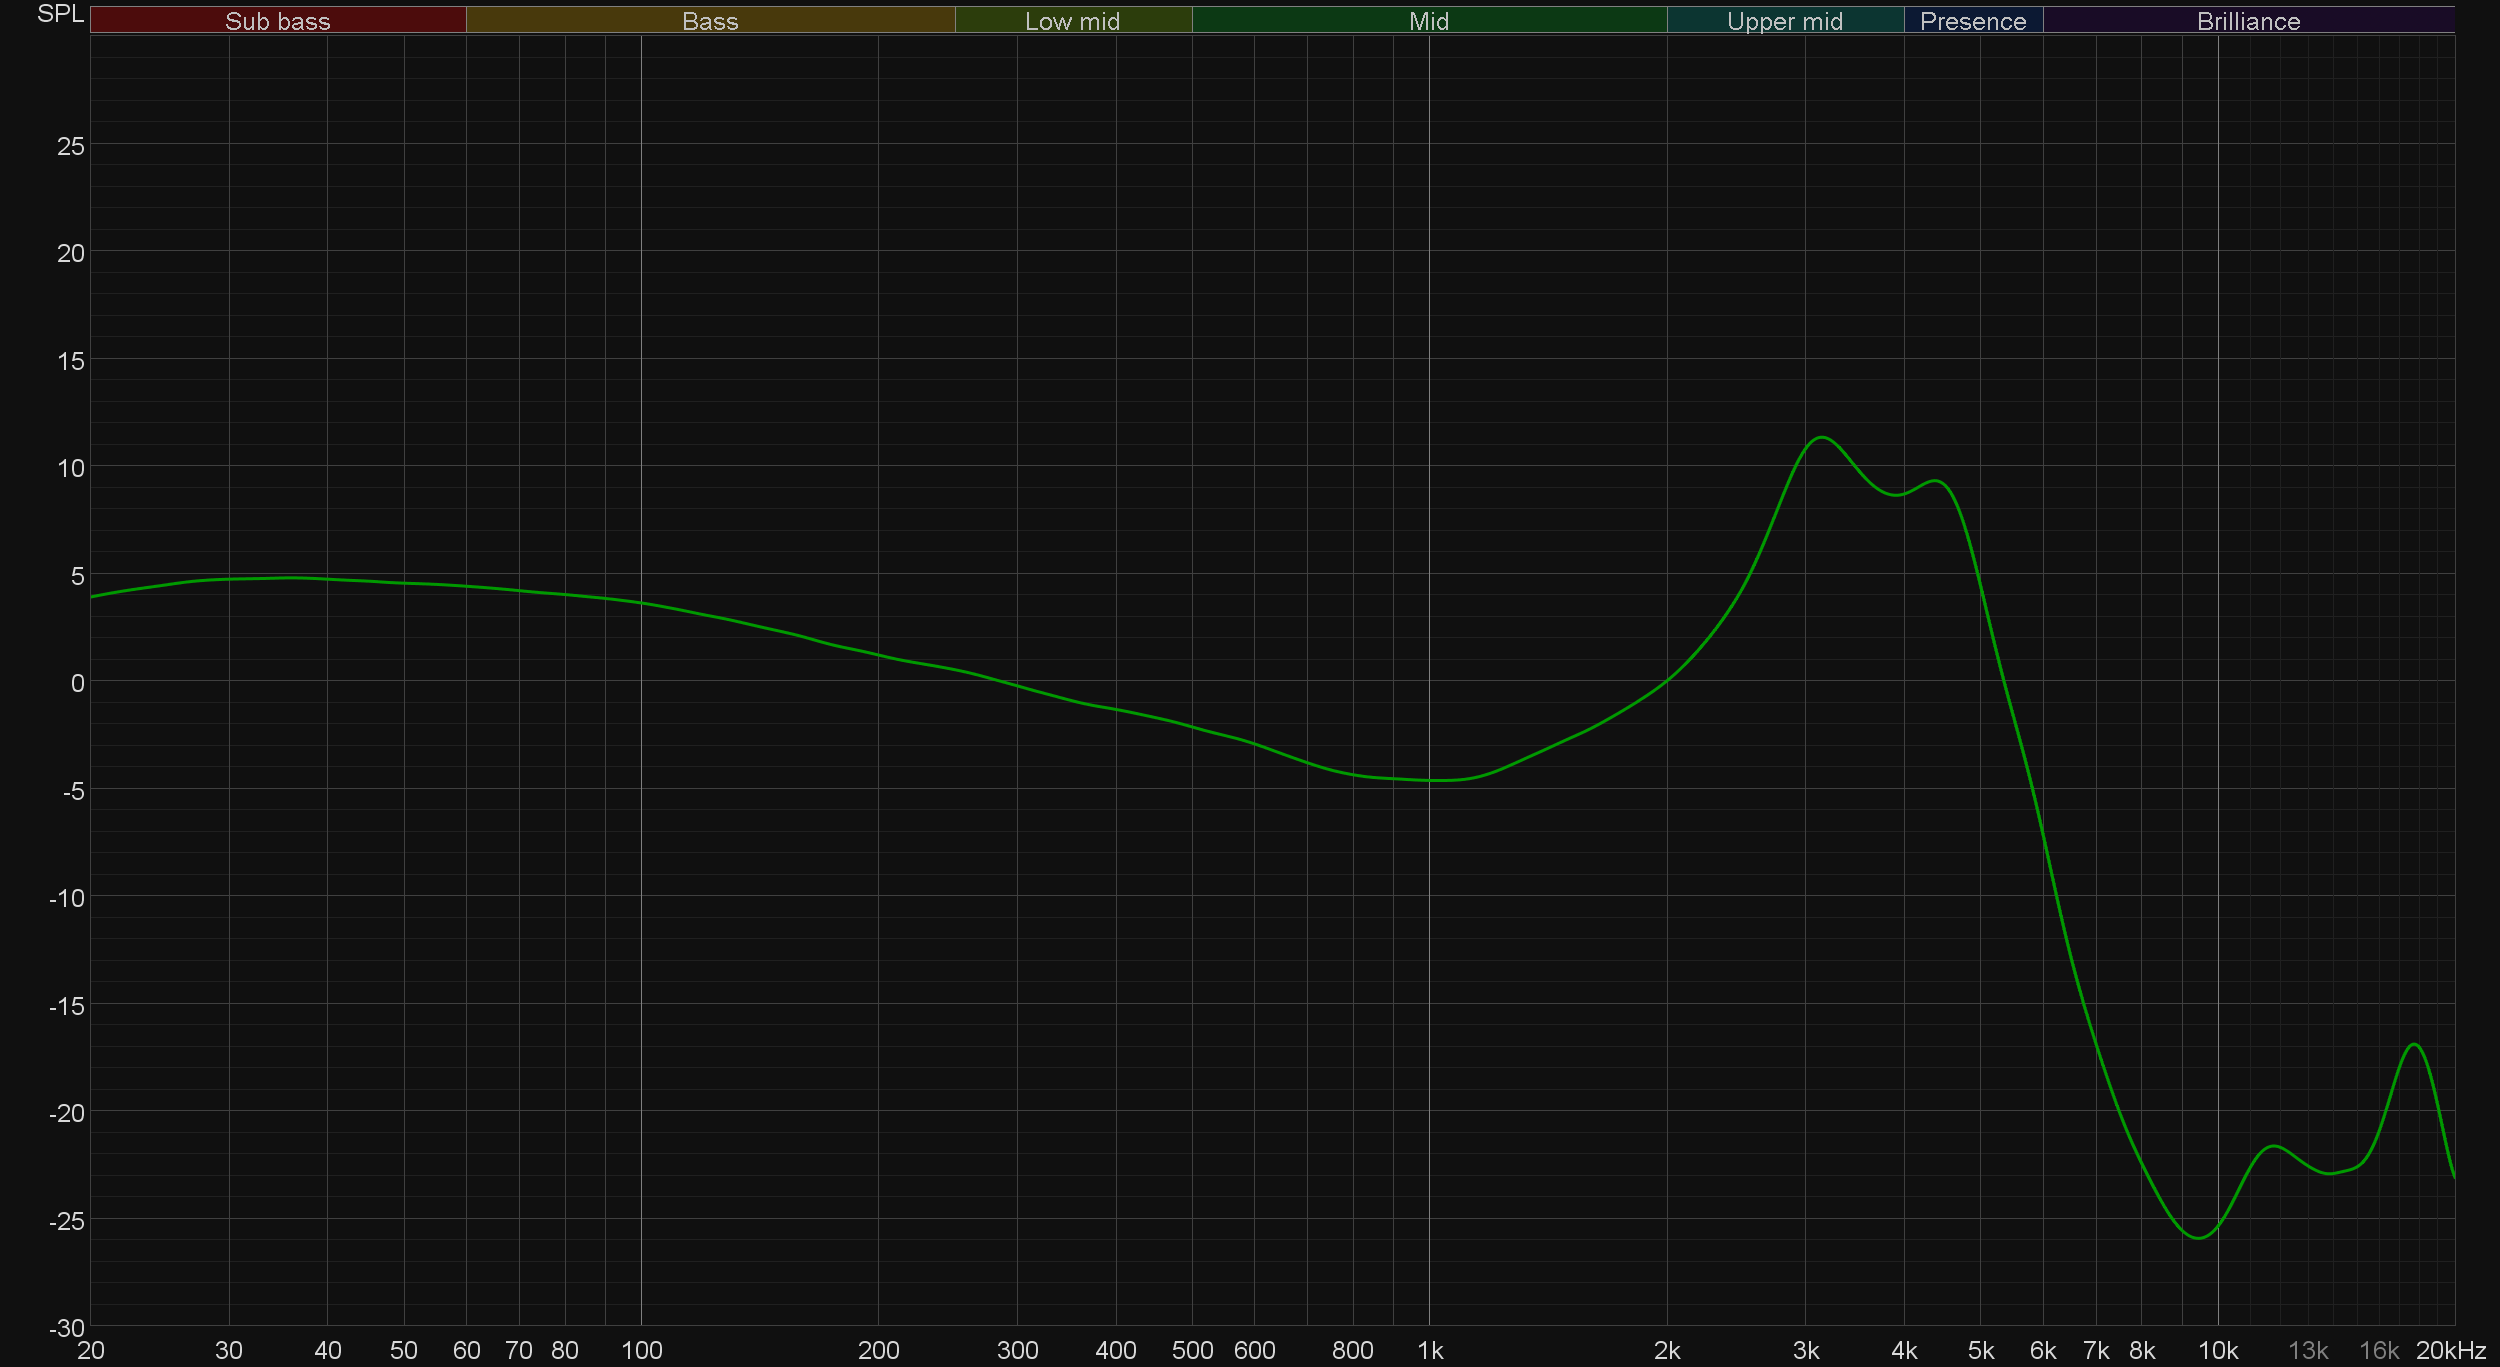The width and height of the screenshot is (2500, 1367).
Task: Click the 0 dB level label
Action: [x=77, y=683]
